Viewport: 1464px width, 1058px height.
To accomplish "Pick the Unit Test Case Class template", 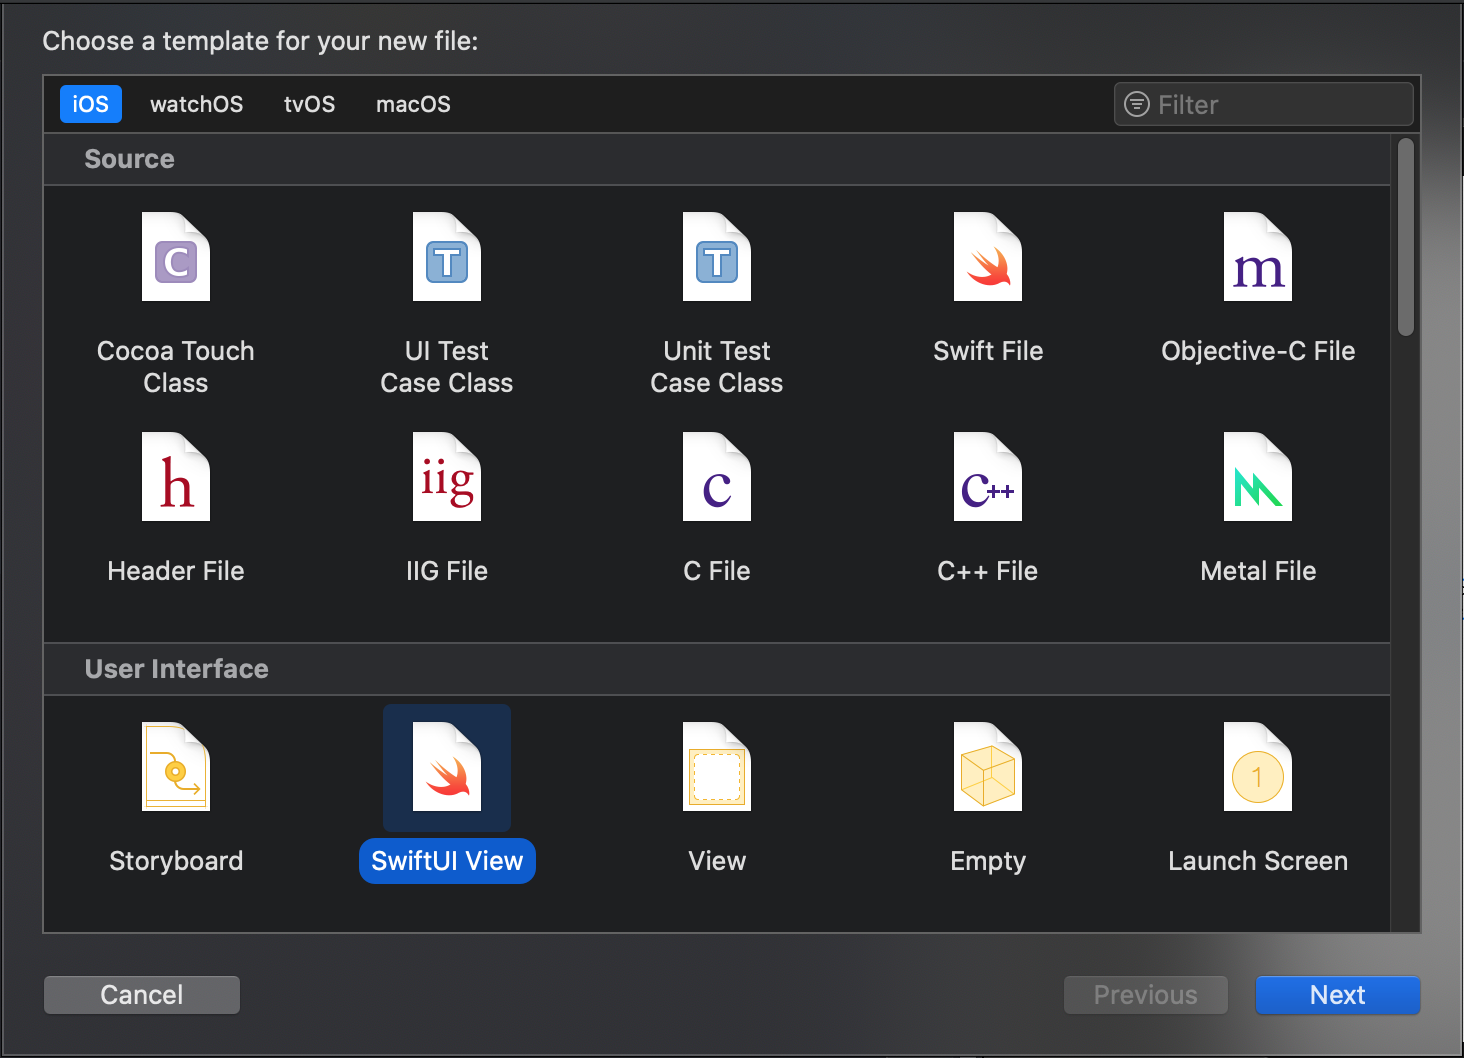I will (x=717, y=258).
